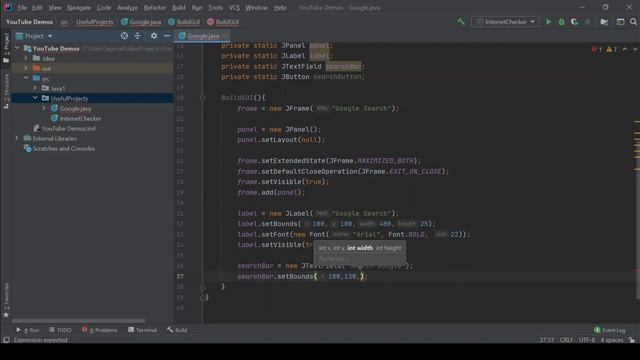Click CRLF line separator in status bar

[x=567, y=340]
